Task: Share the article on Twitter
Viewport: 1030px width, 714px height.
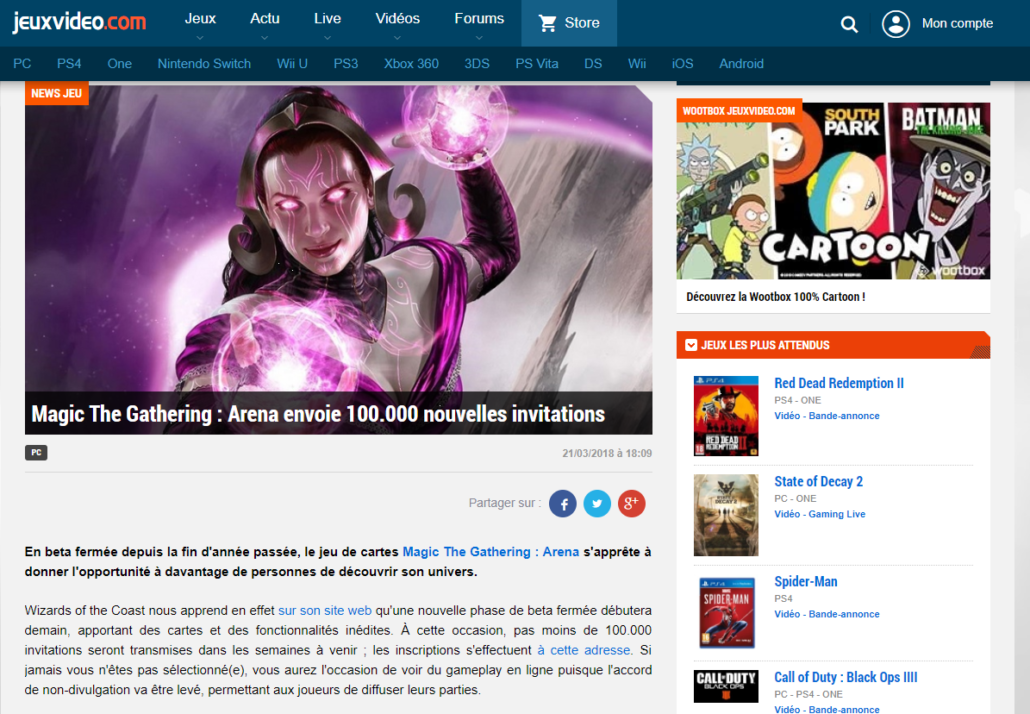Action: point(597,504)
